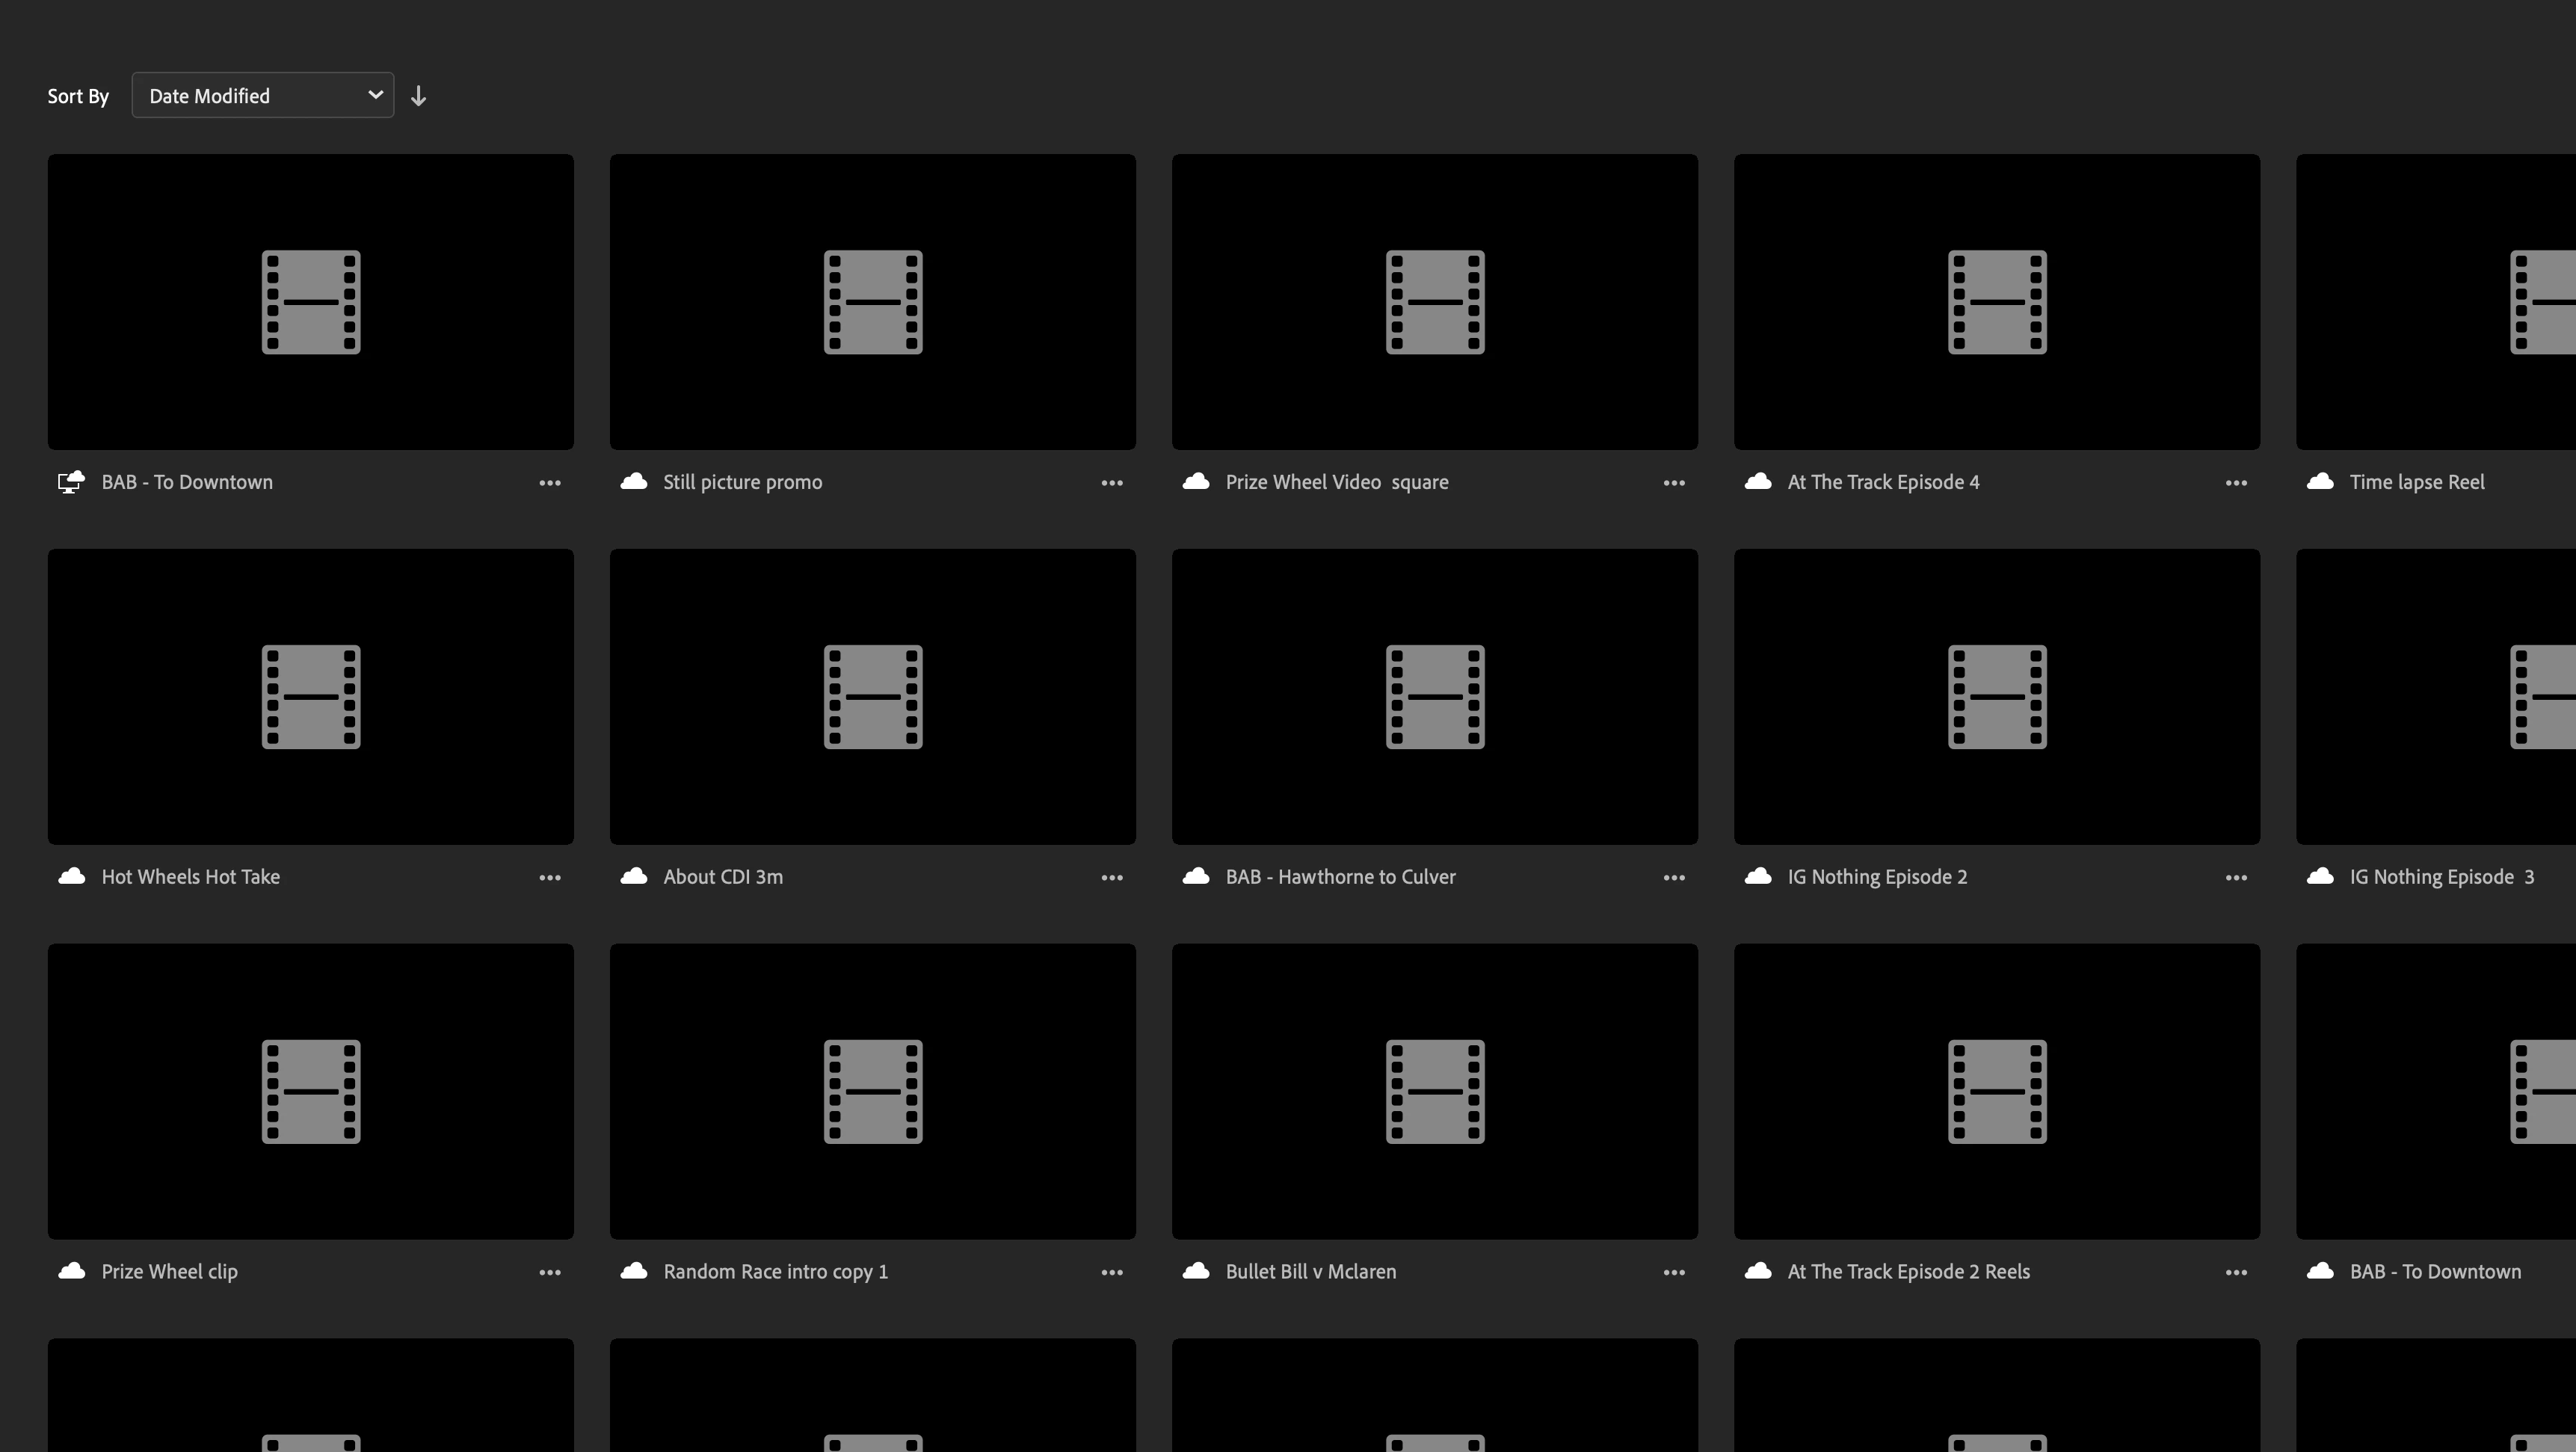Open ellipsis menu for Hot Wheels Hot Take
2576x1452 pixels.
tap(549, 878)
